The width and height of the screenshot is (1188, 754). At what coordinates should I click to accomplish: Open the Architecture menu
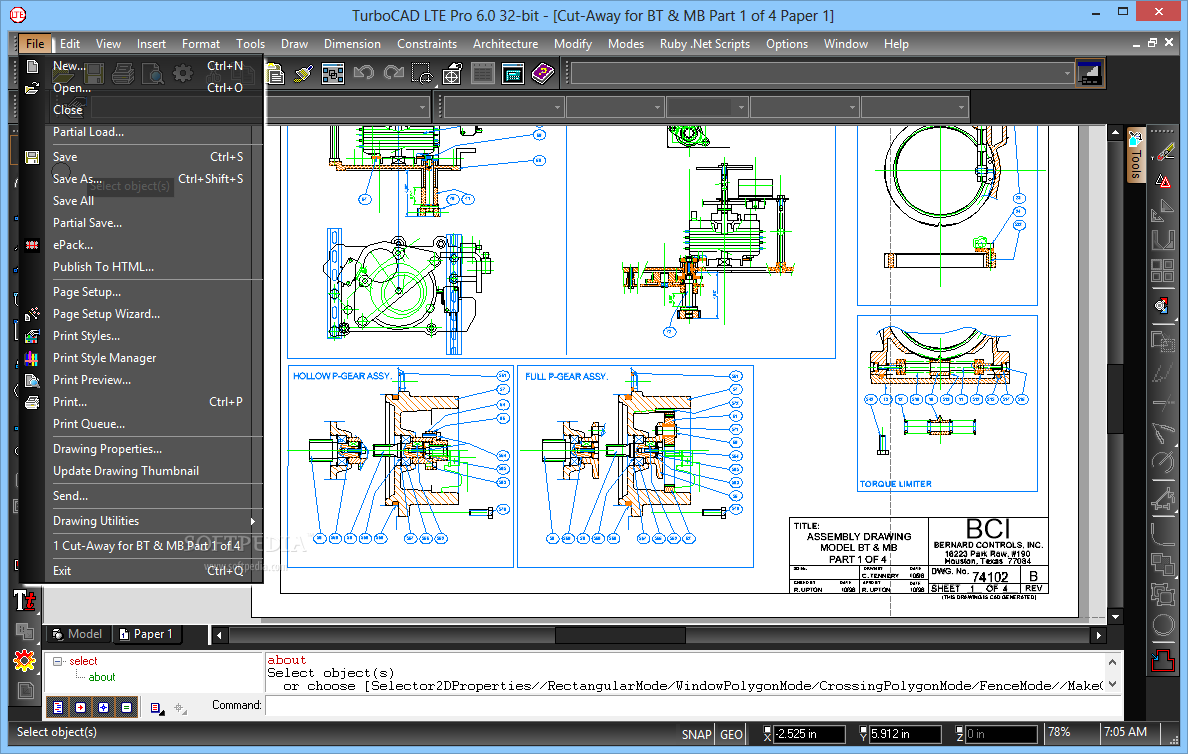pyautogui.click(x=505, y=44)
